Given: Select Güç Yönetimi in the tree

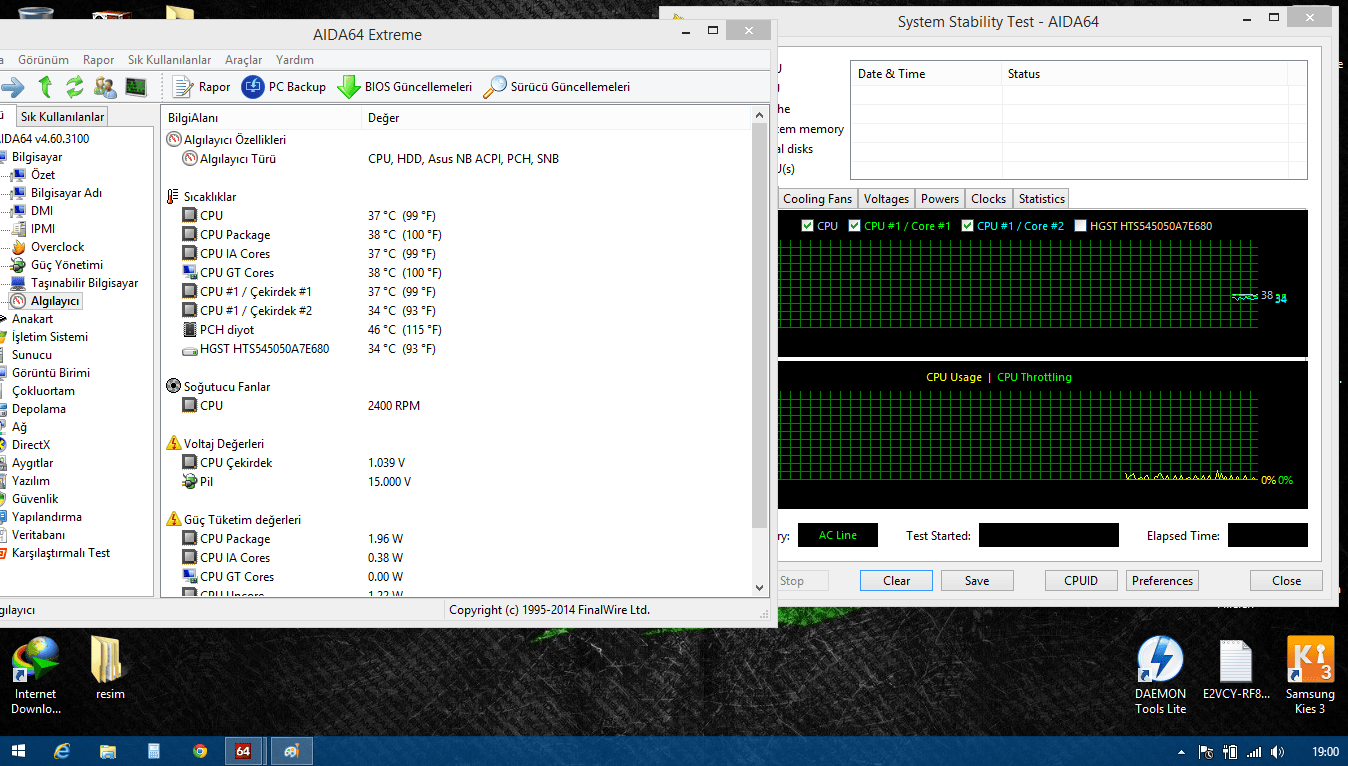Looking at the screenshot, I should coord(67,265).
